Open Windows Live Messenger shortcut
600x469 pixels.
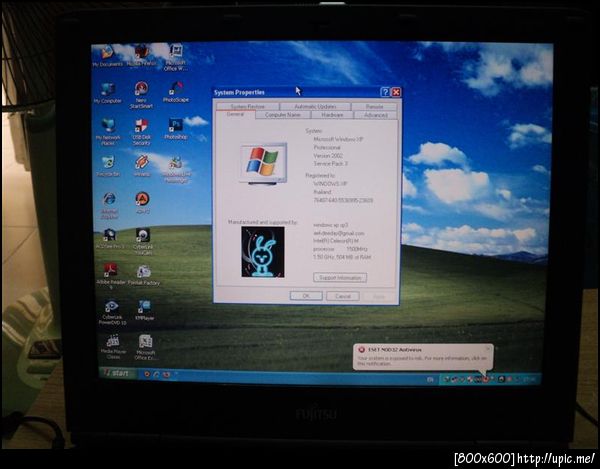pos(176,170)
